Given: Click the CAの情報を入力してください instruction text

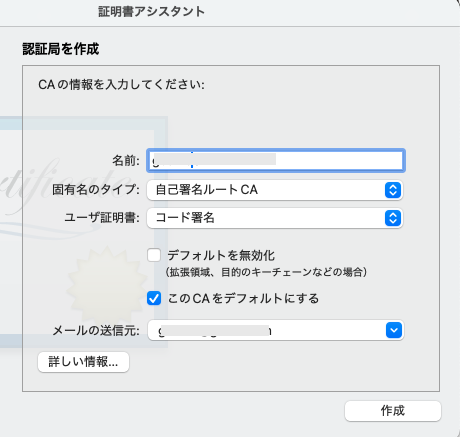Looking at the screenshot, I should (121, 84).
